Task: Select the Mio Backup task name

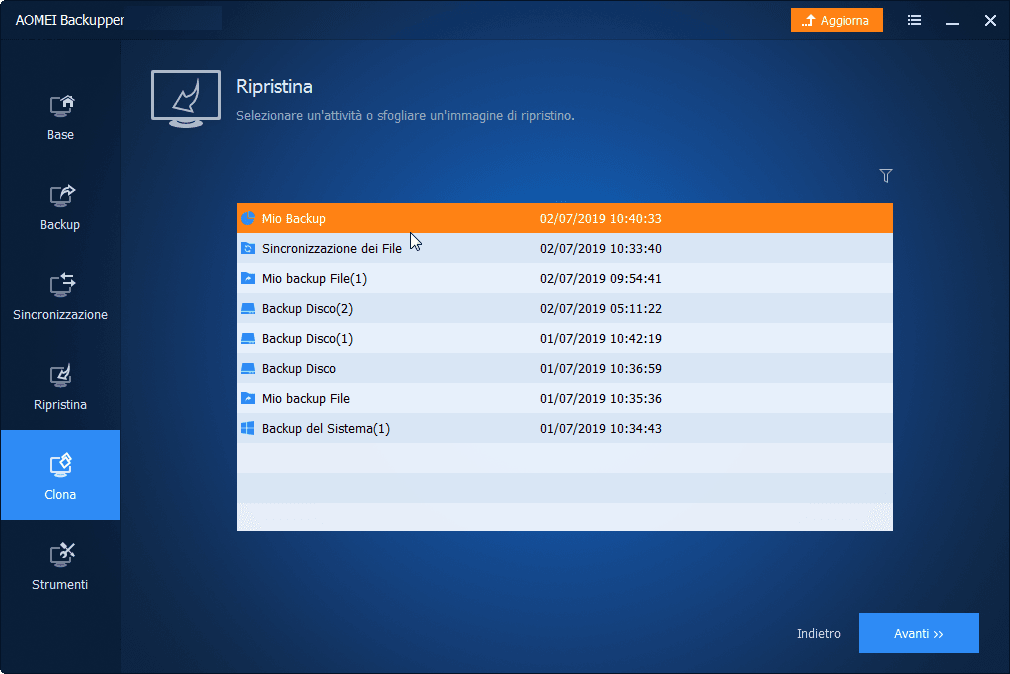Action: [x=294, y=218]
